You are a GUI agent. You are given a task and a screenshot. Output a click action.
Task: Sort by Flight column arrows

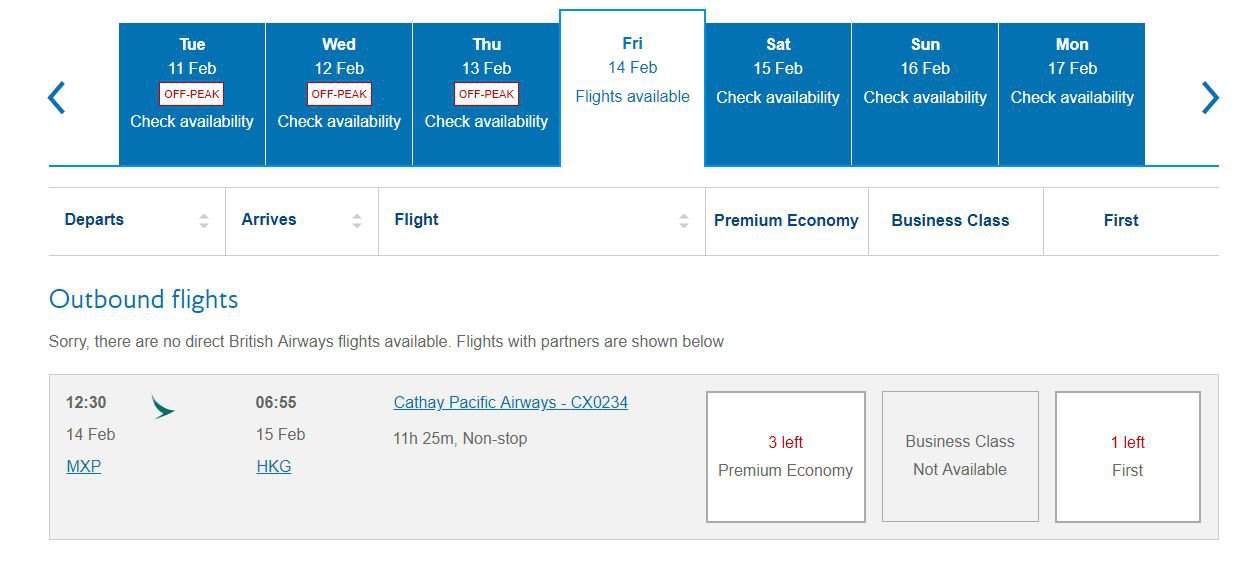click(684, 221)
